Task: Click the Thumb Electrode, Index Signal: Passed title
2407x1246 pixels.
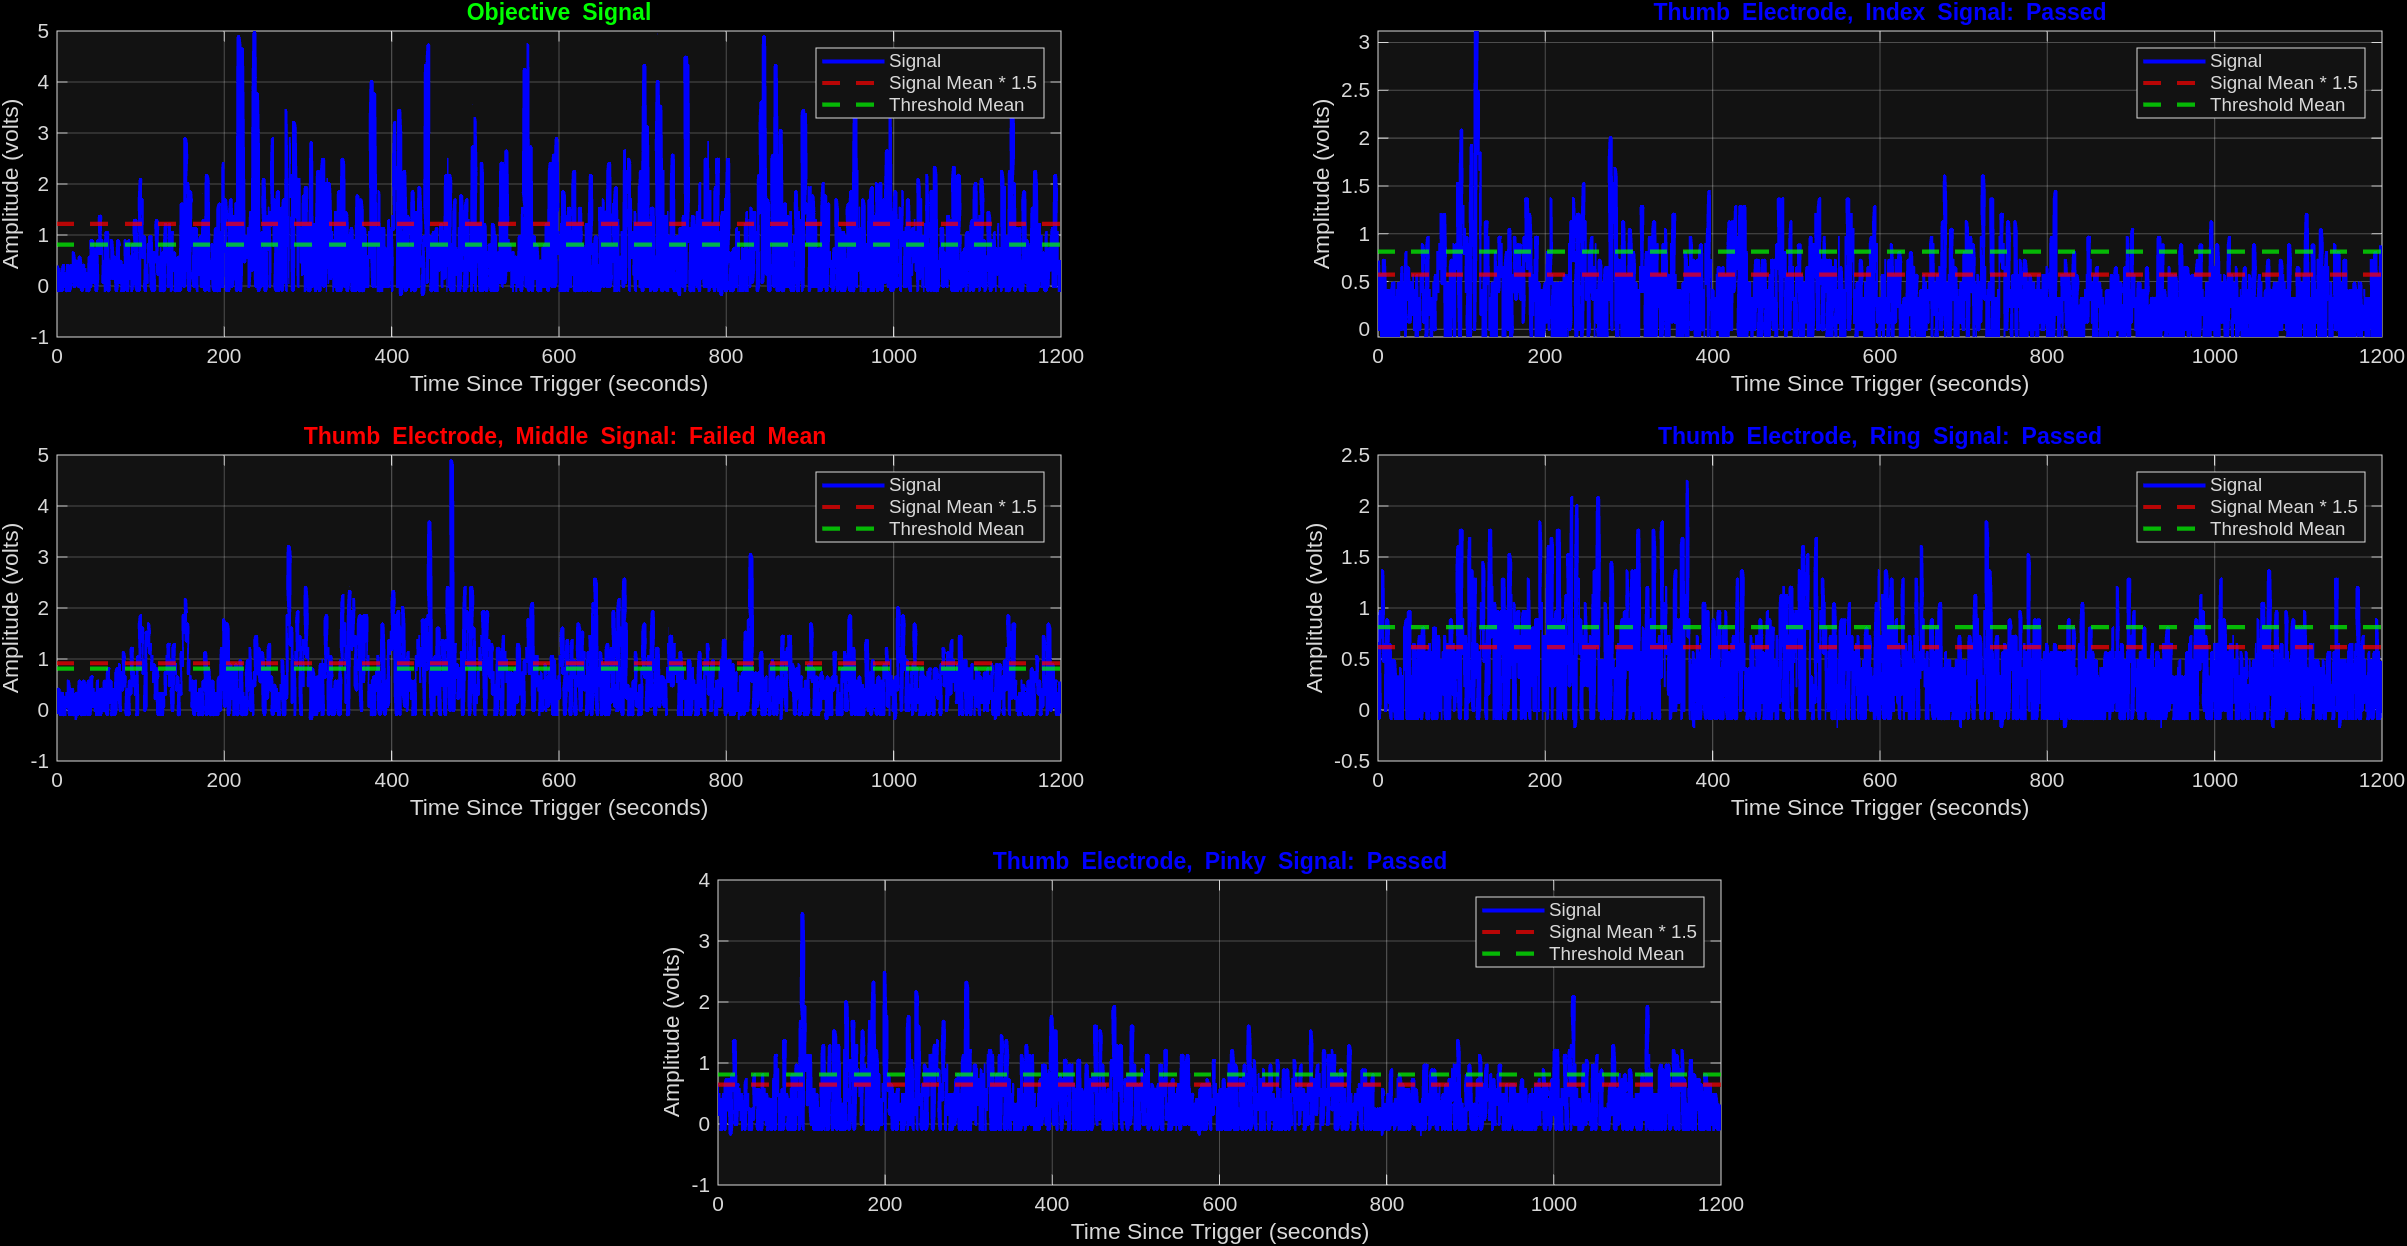Action: click(1879, 13)
